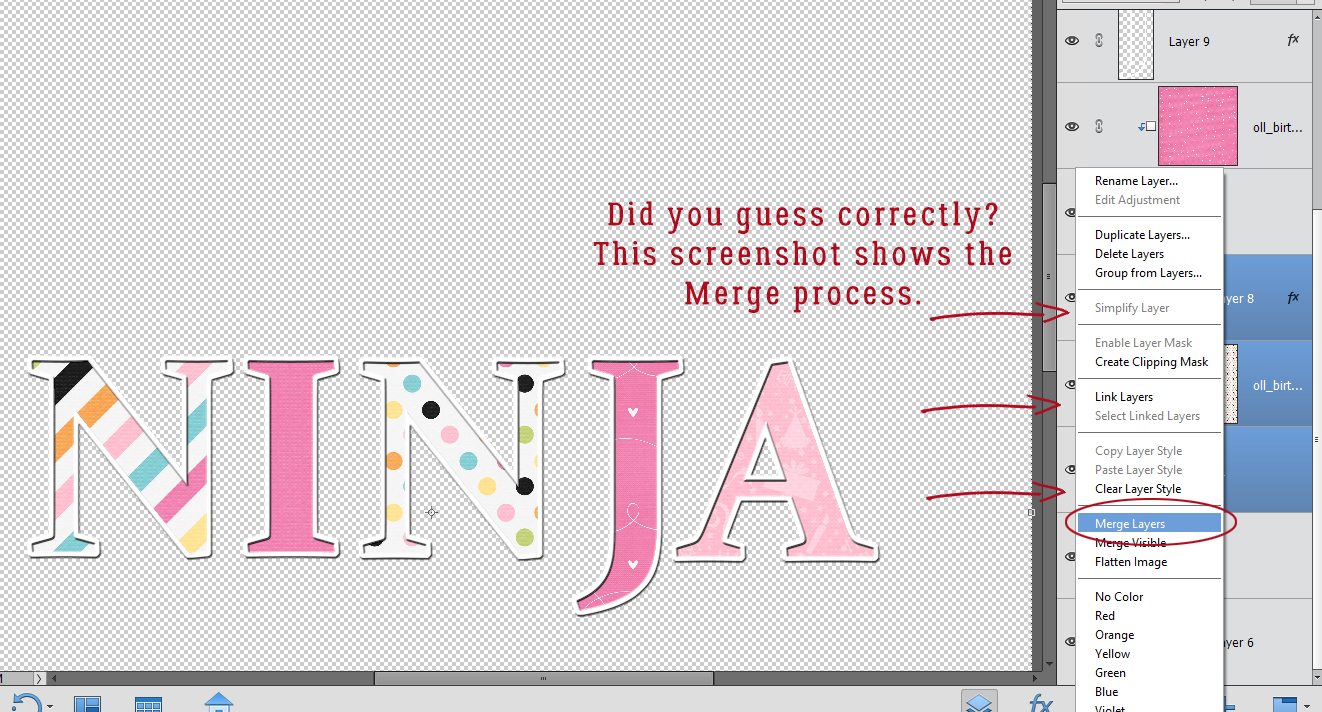Hide Layer 9 with its eye icon
This screenshot has width=1322, height=712.
pyautogui.click(x=1072, y=41)
